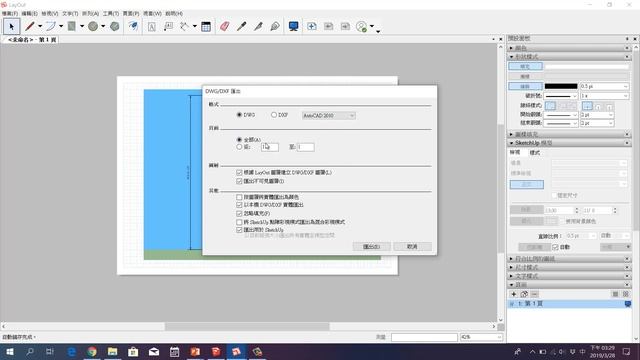Toggle the ignore fills (F) checkbox
The width and height of the screenshot is (640, 360).
tap(239, 213)
